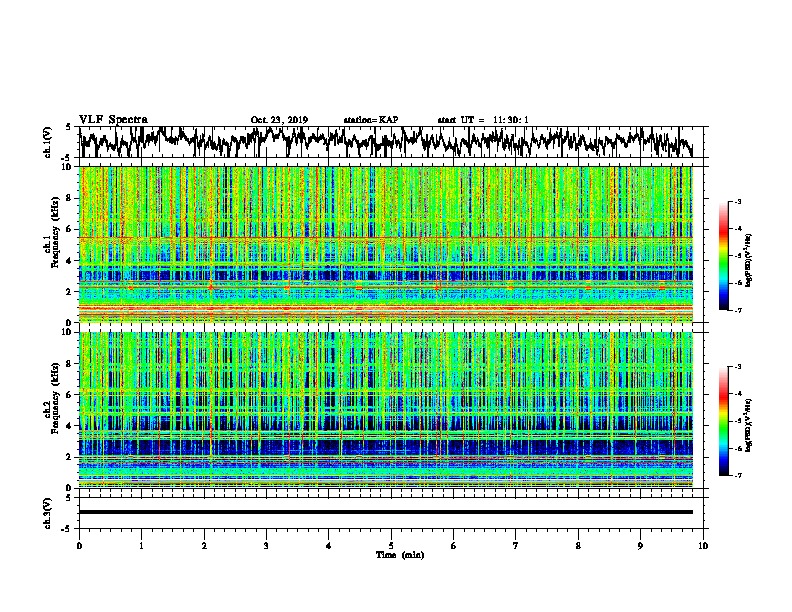Click the log(PSD) label of upper colorbar

[x=748, y=260]
